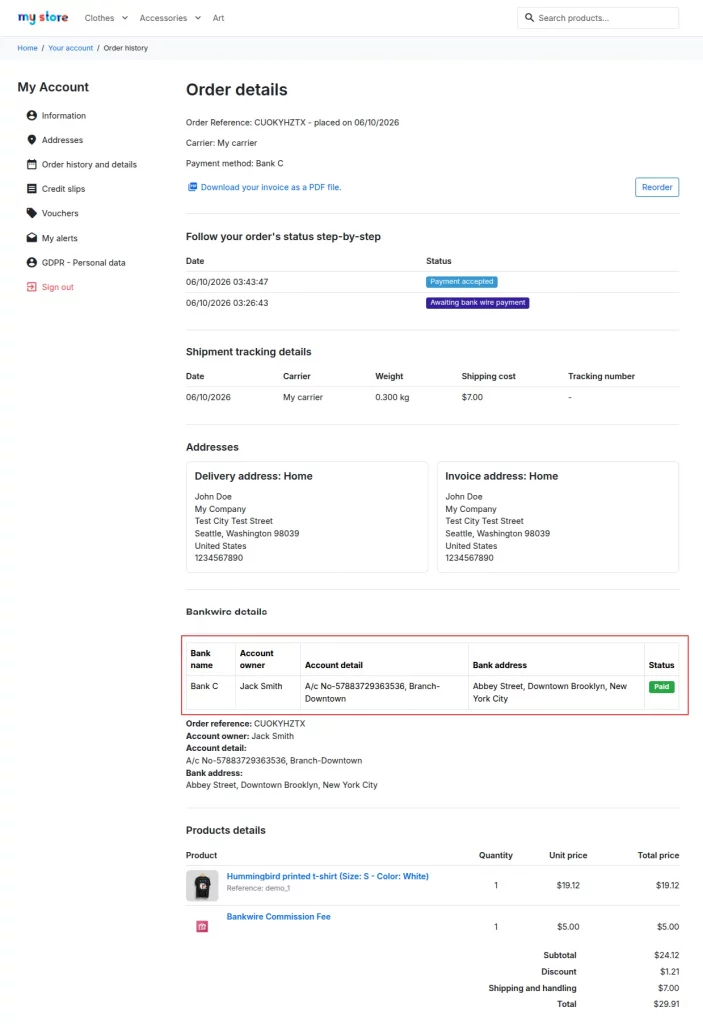Click the date 06/10/2026 03:26:43
The width and height of the screenshot is (703, 1024).
tap(227, 303)
